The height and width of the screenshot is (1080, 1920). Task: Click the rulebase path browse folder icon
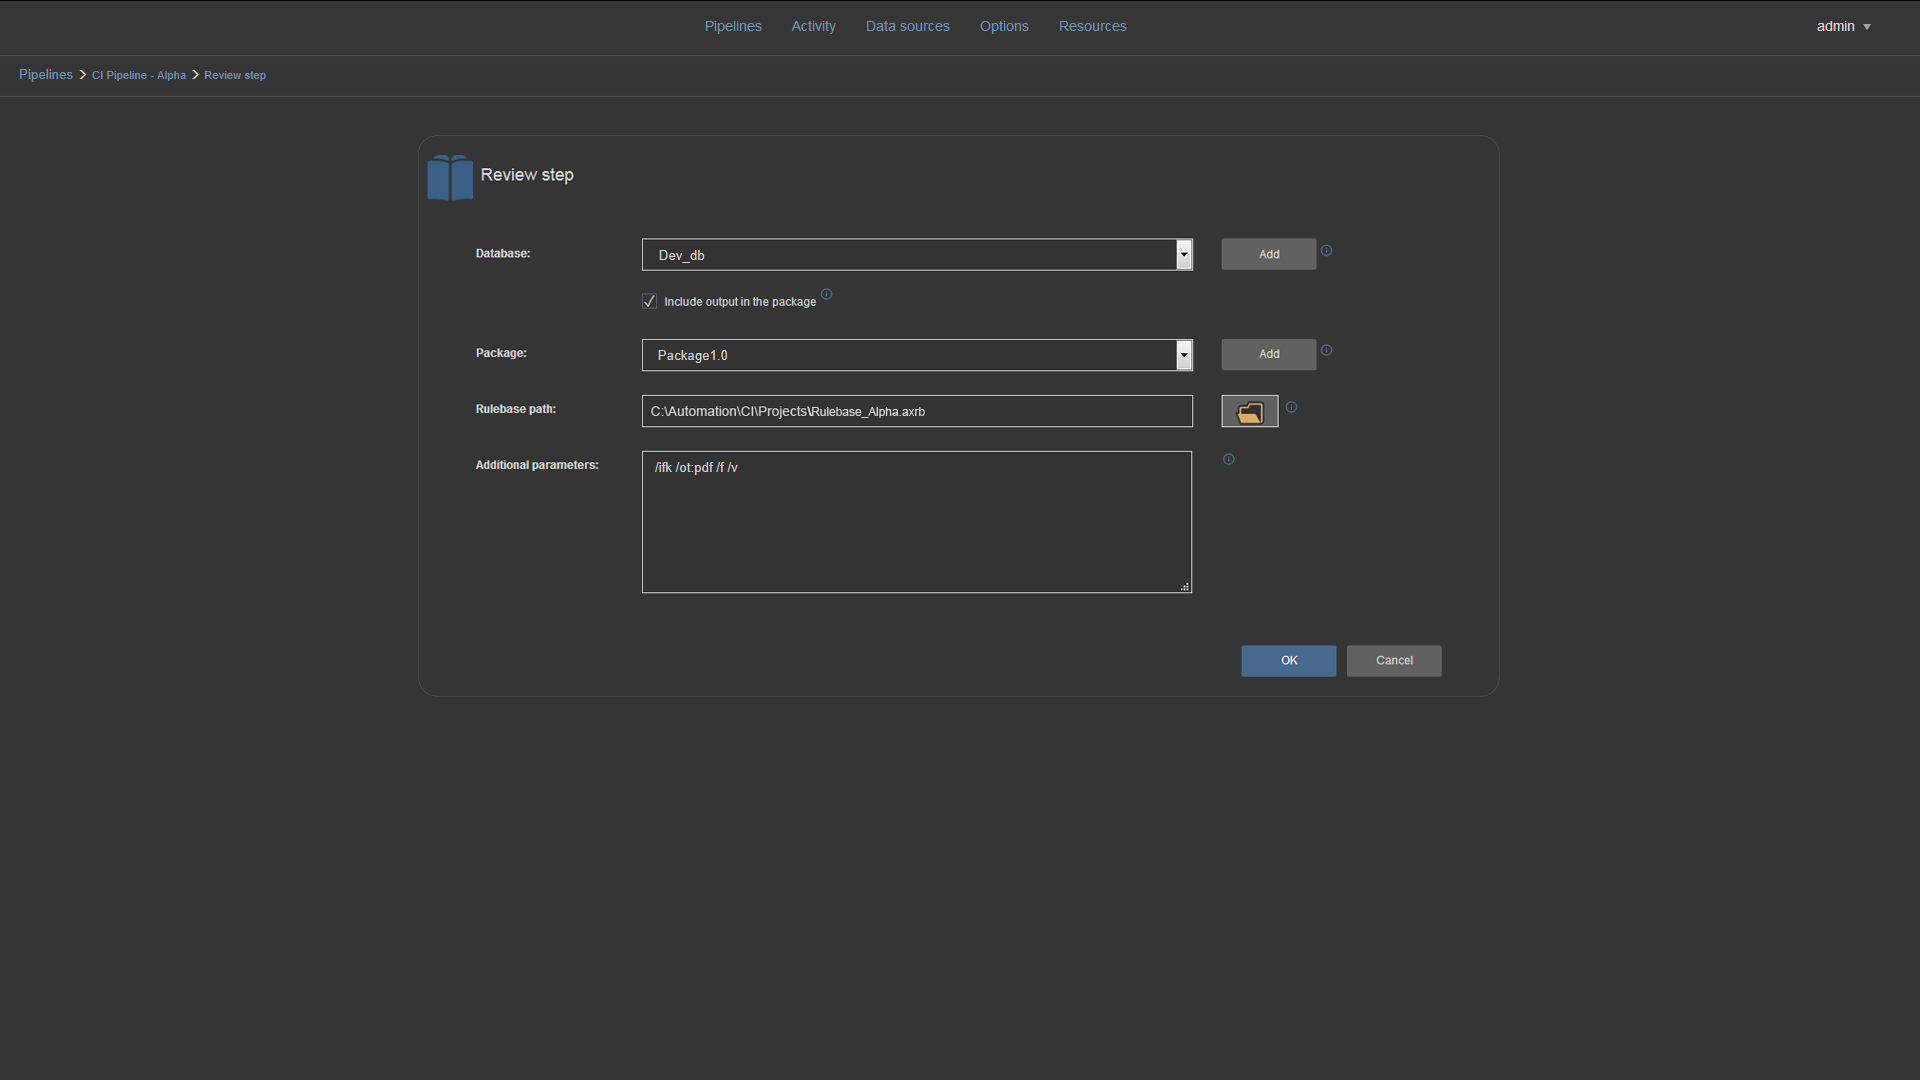click(x=1249, y=411)
